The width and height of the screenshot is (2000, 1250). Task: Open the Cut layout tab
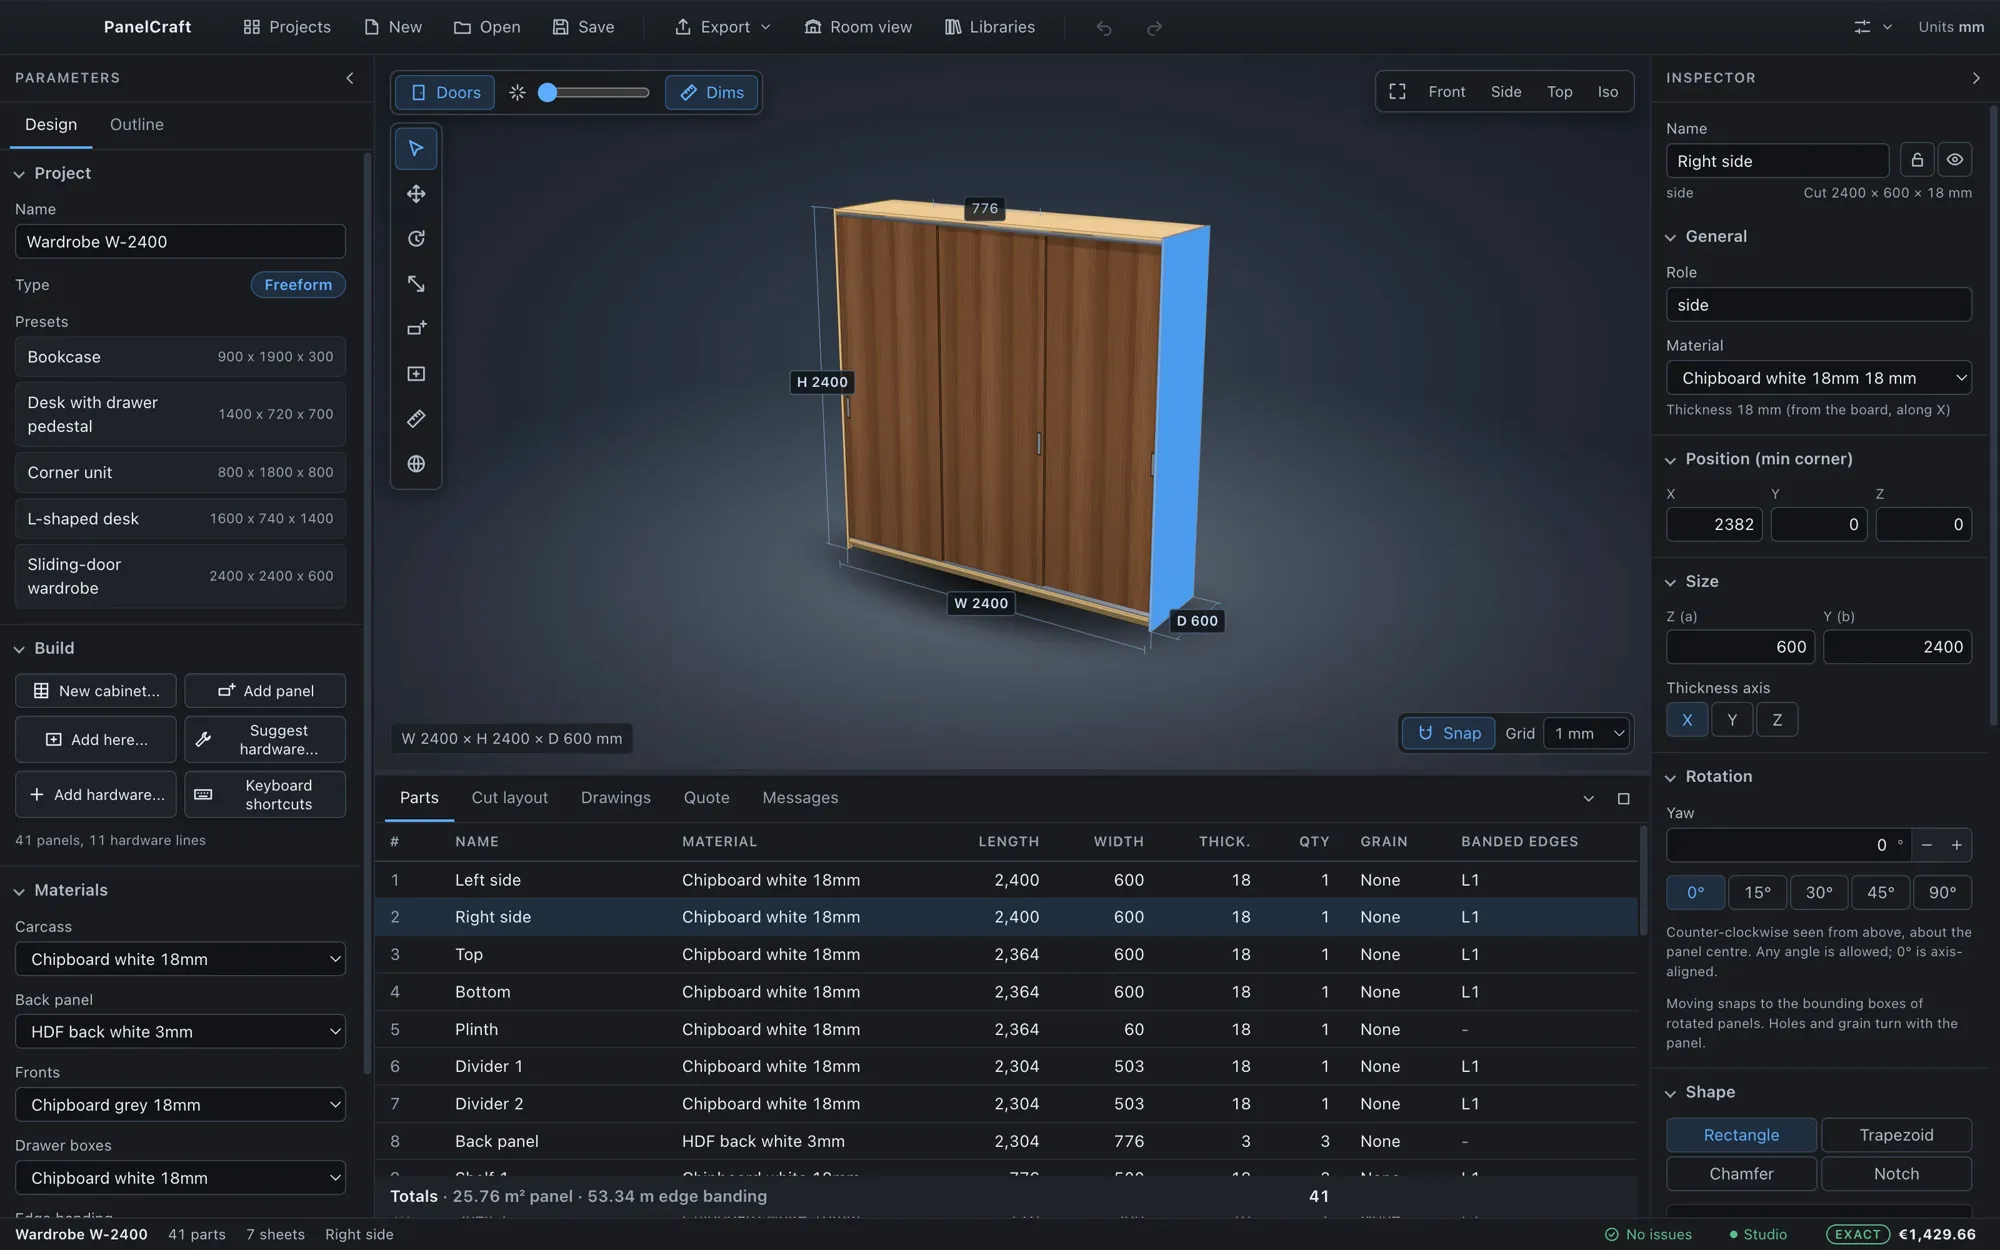click(x=509, y=798)
